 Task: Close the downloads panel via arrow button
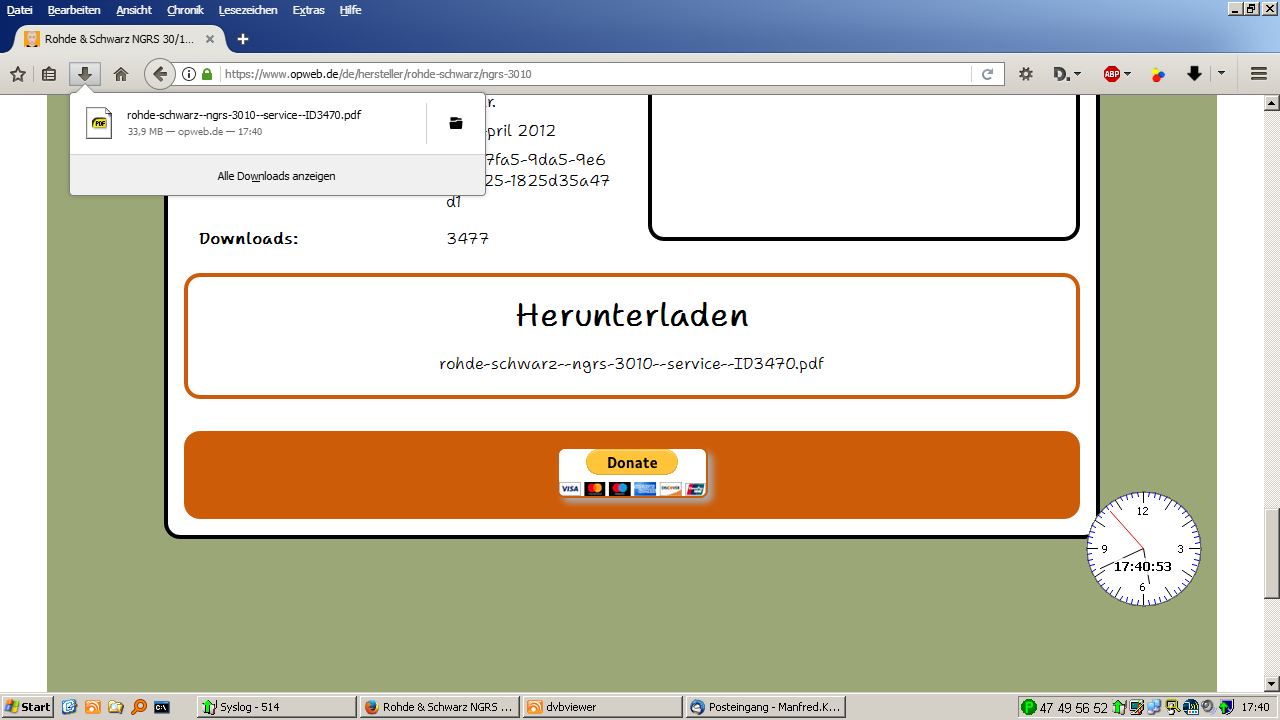[x=85, y=74]
